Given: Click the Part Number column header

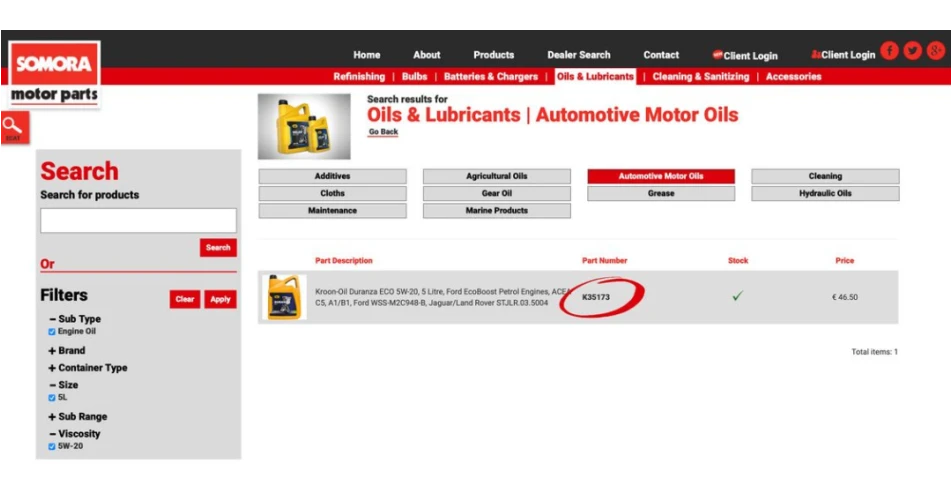Looking at the screenshot, I should coord(604,260).
